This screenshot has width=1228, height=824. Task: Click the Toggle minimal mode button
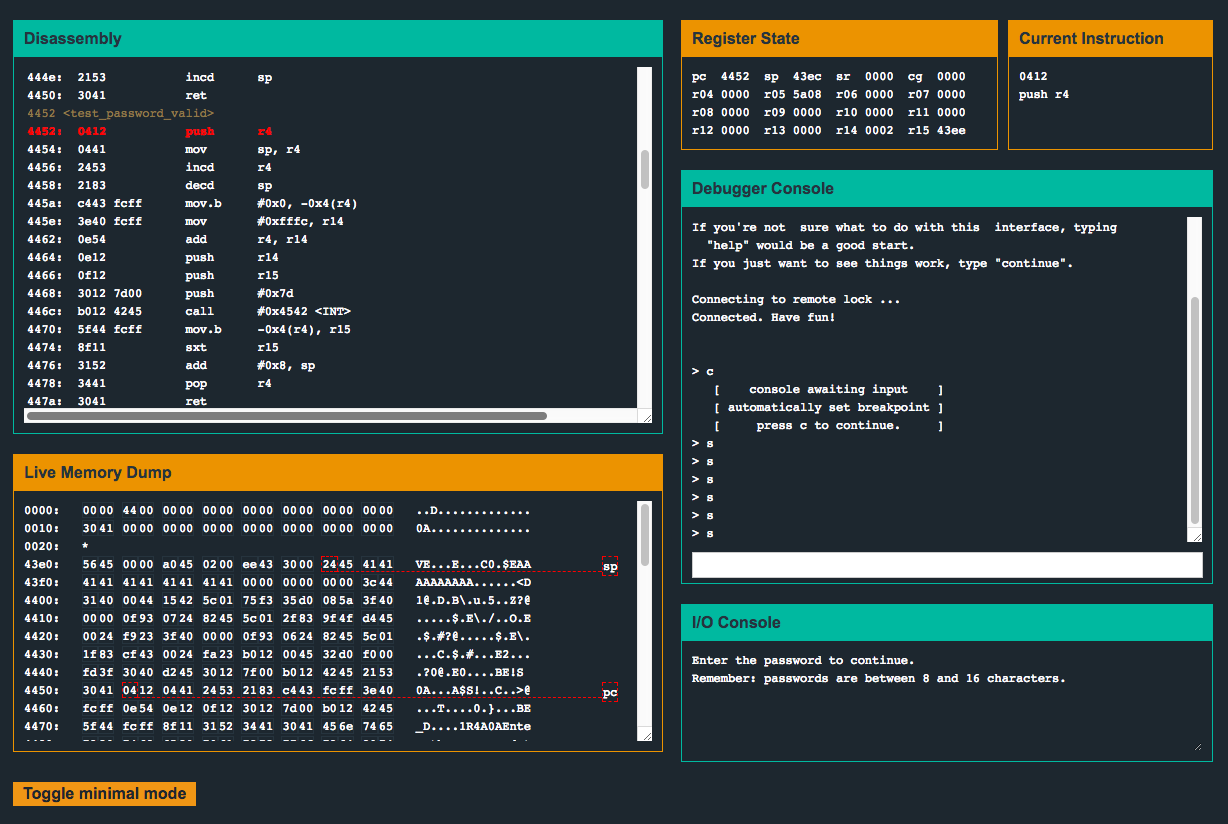tap(104, 794)
